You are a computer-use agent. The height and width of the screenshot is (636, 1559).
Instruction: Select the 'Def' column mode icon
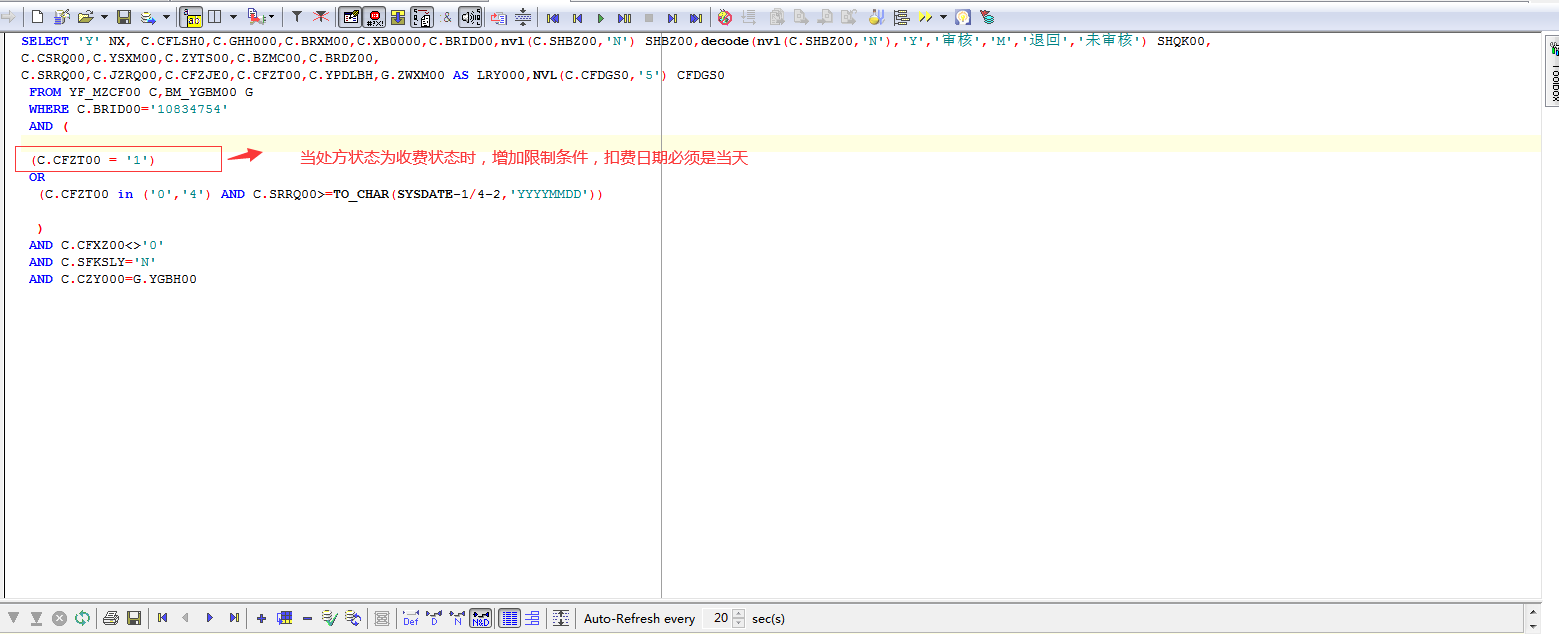click(x=411, y=618)
